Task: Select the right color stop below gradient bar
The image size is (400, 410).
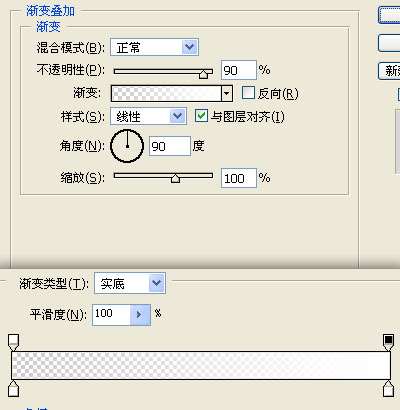Action: [x=388, y=389]
